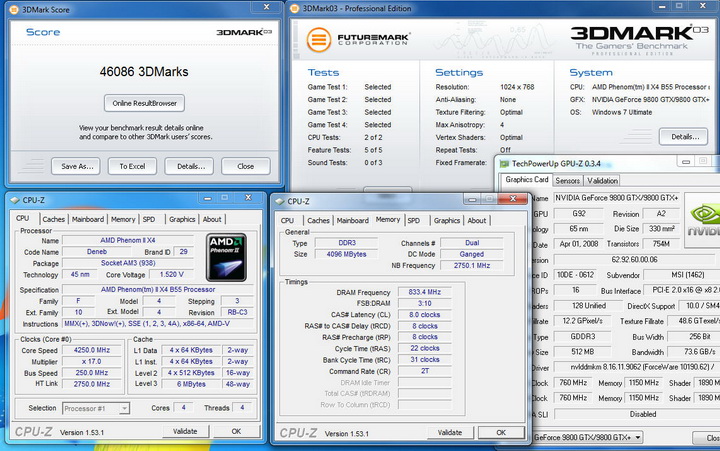Viewport: 720px width, 451px height.
Task: Click the GPU-Z title bar icon
Action: 504,163
